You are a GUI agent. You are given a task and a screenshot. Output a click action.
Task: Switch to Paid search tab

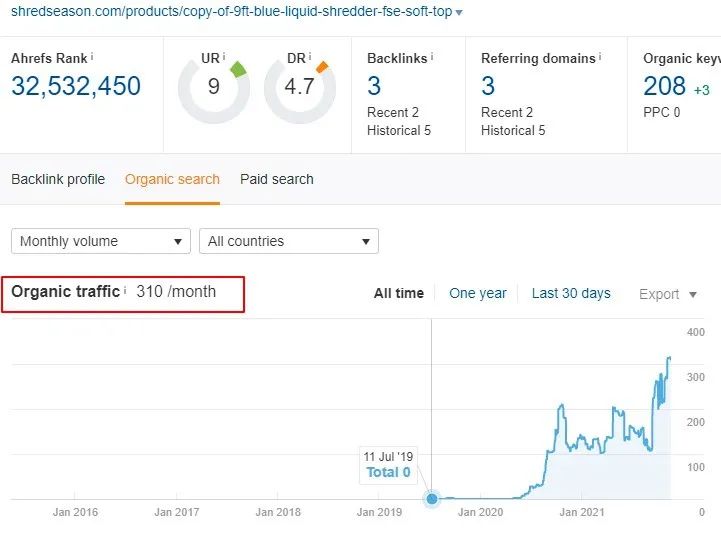coord(277,179)
